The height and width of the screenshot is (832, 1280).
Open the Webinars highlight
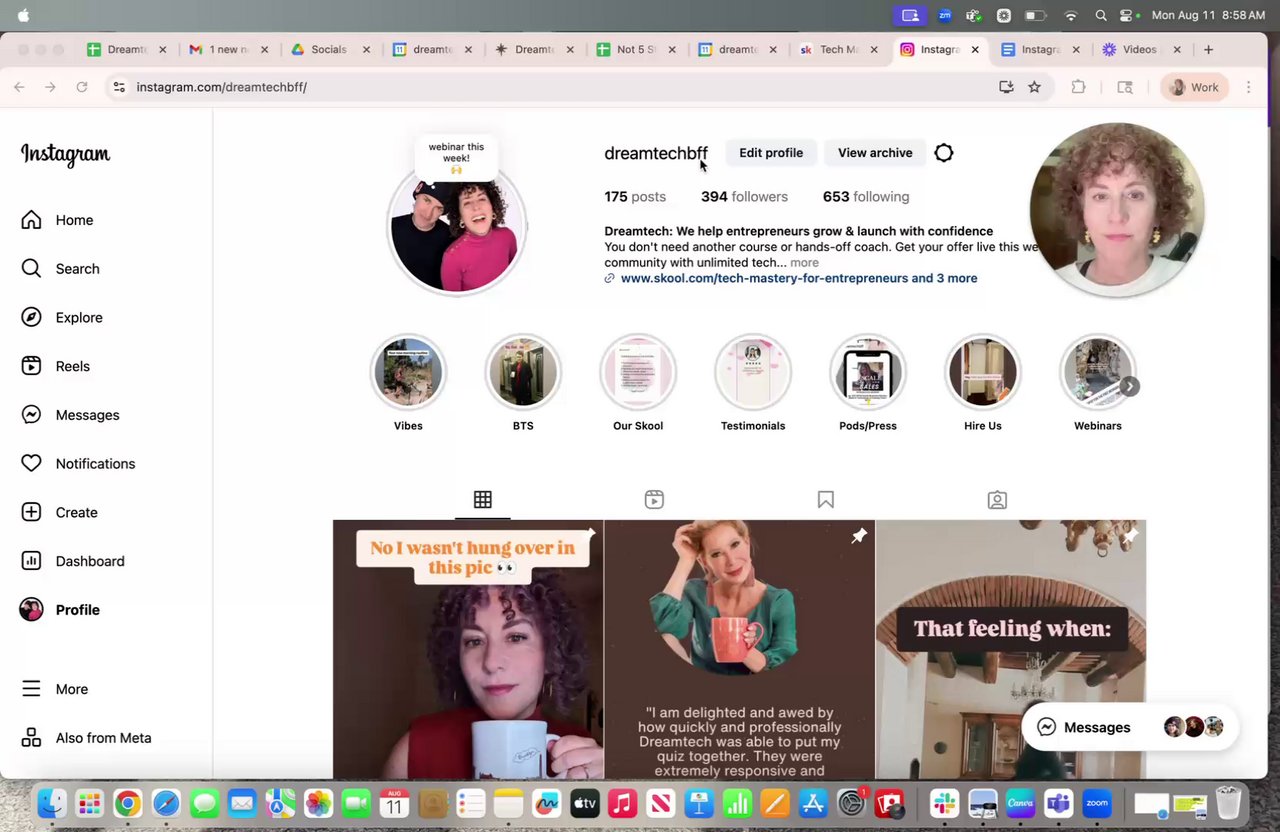click(x=1098, y=372)
